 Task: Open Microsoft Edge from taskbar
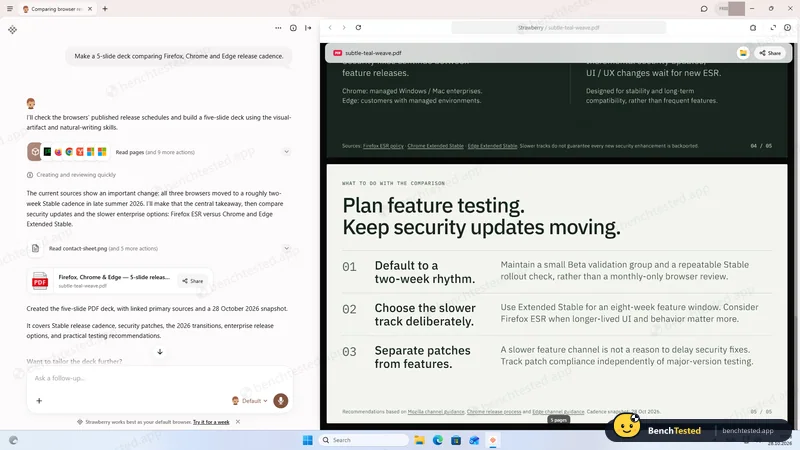tap(438, 440)
